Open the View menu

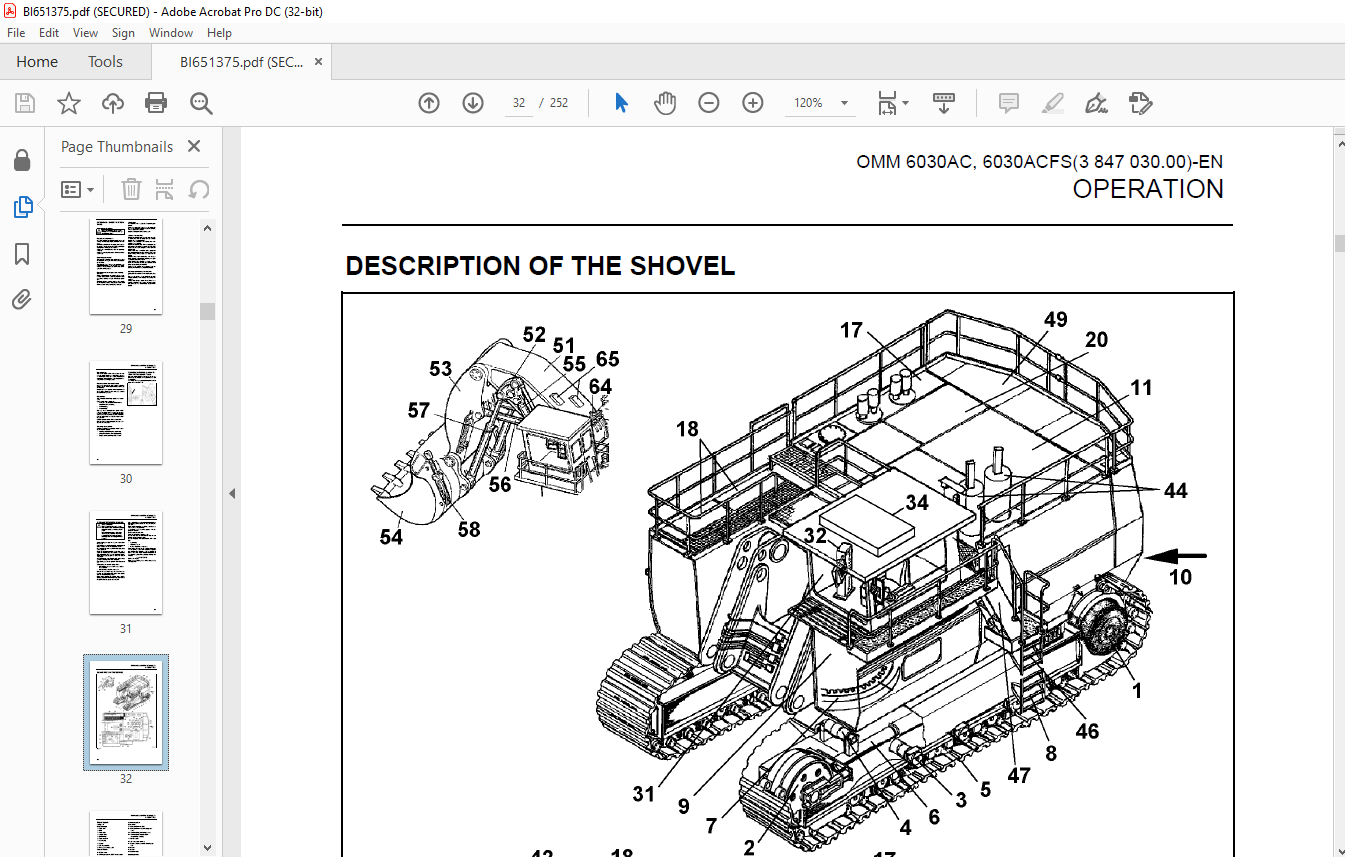point(85,33)
